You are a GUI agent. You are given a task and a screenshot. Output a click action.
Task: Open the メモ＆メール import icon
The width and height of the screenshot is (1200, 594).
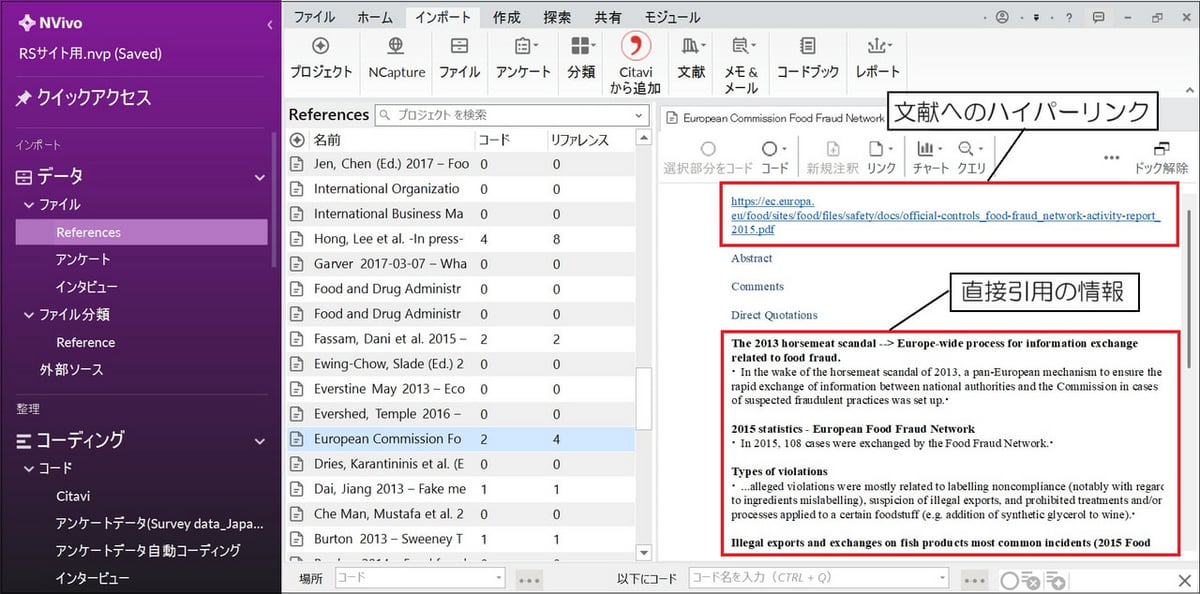tap(740, 47)
